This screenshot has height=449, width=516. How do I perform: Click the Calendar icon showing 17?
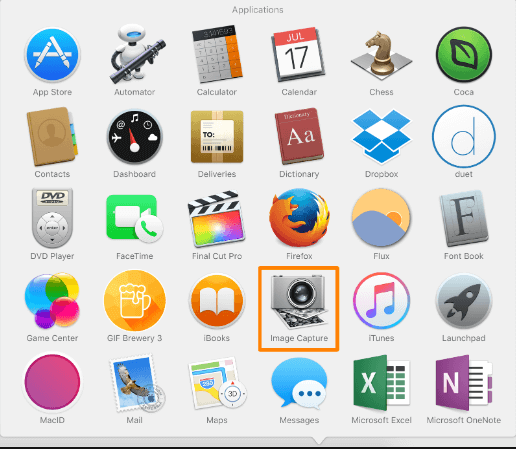click(x=298, y=54)
